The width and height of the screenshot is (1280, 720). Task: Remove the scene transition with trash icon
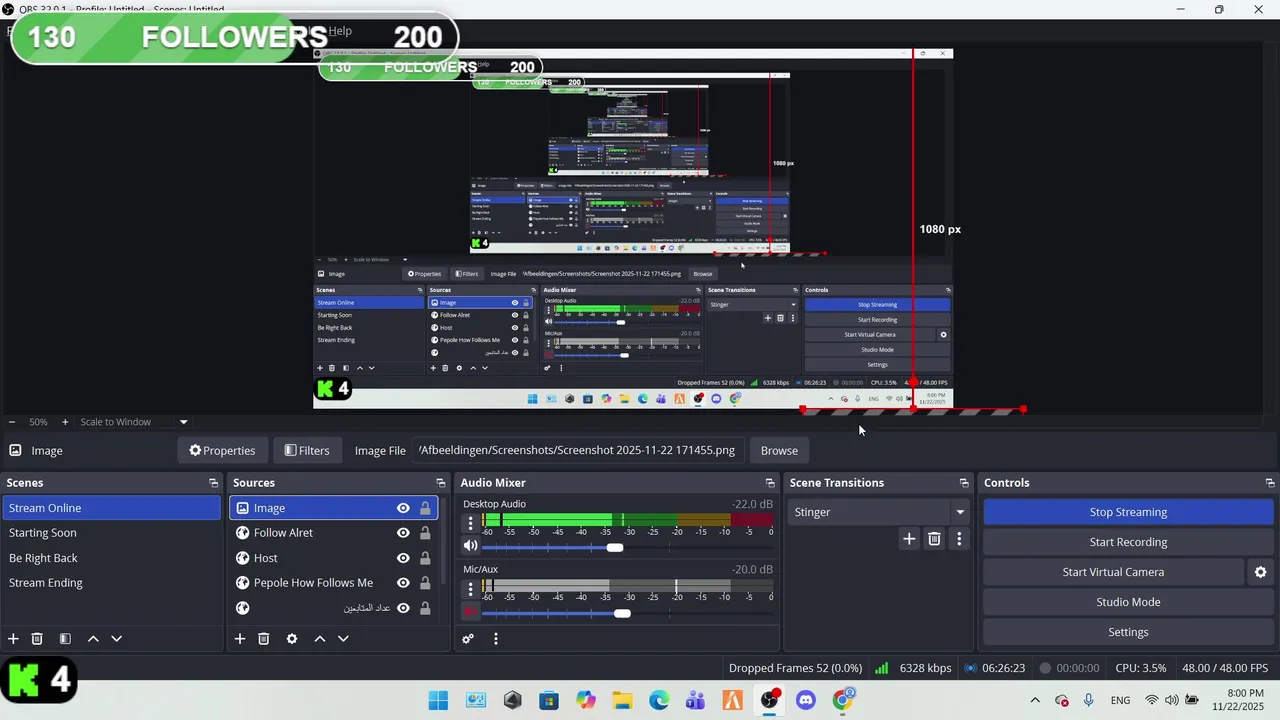tap(934, 539)
